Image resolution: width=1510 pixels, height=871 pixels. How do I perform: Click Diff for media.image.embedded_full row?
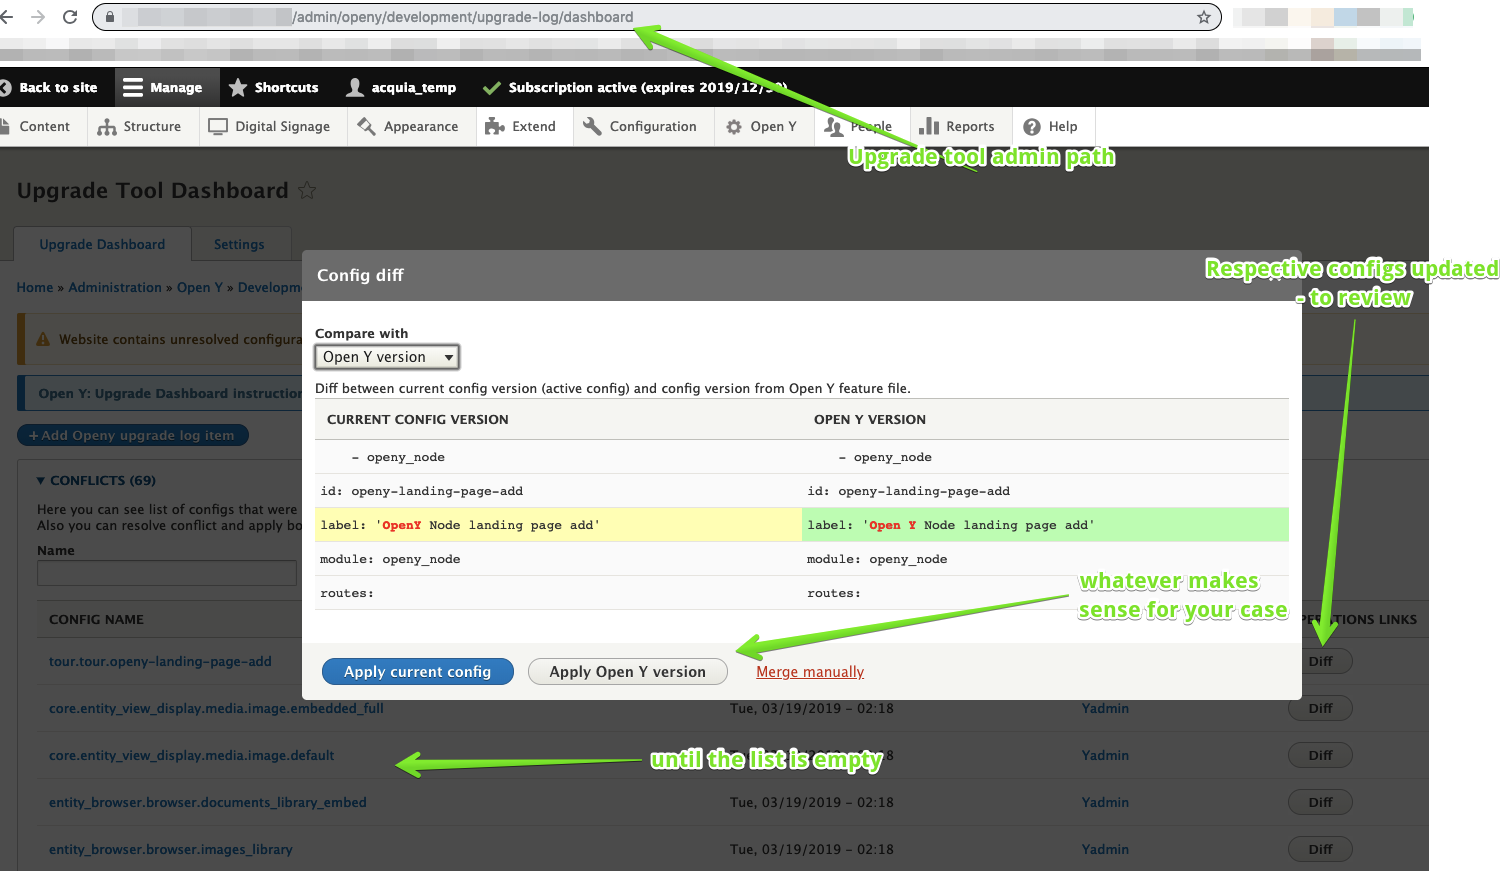coord(1320,708)
